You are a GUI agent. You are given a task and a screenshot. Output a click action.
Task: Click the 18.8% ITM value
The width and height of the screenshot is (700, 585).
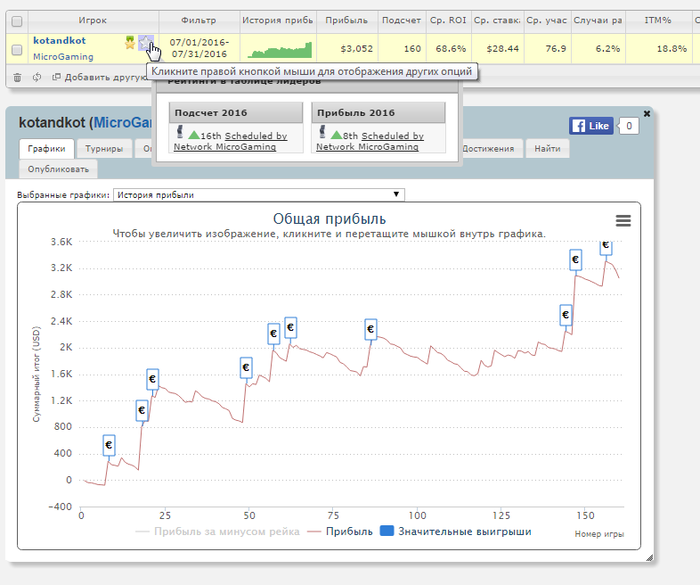pyautogui.click(x=671, y=49)
